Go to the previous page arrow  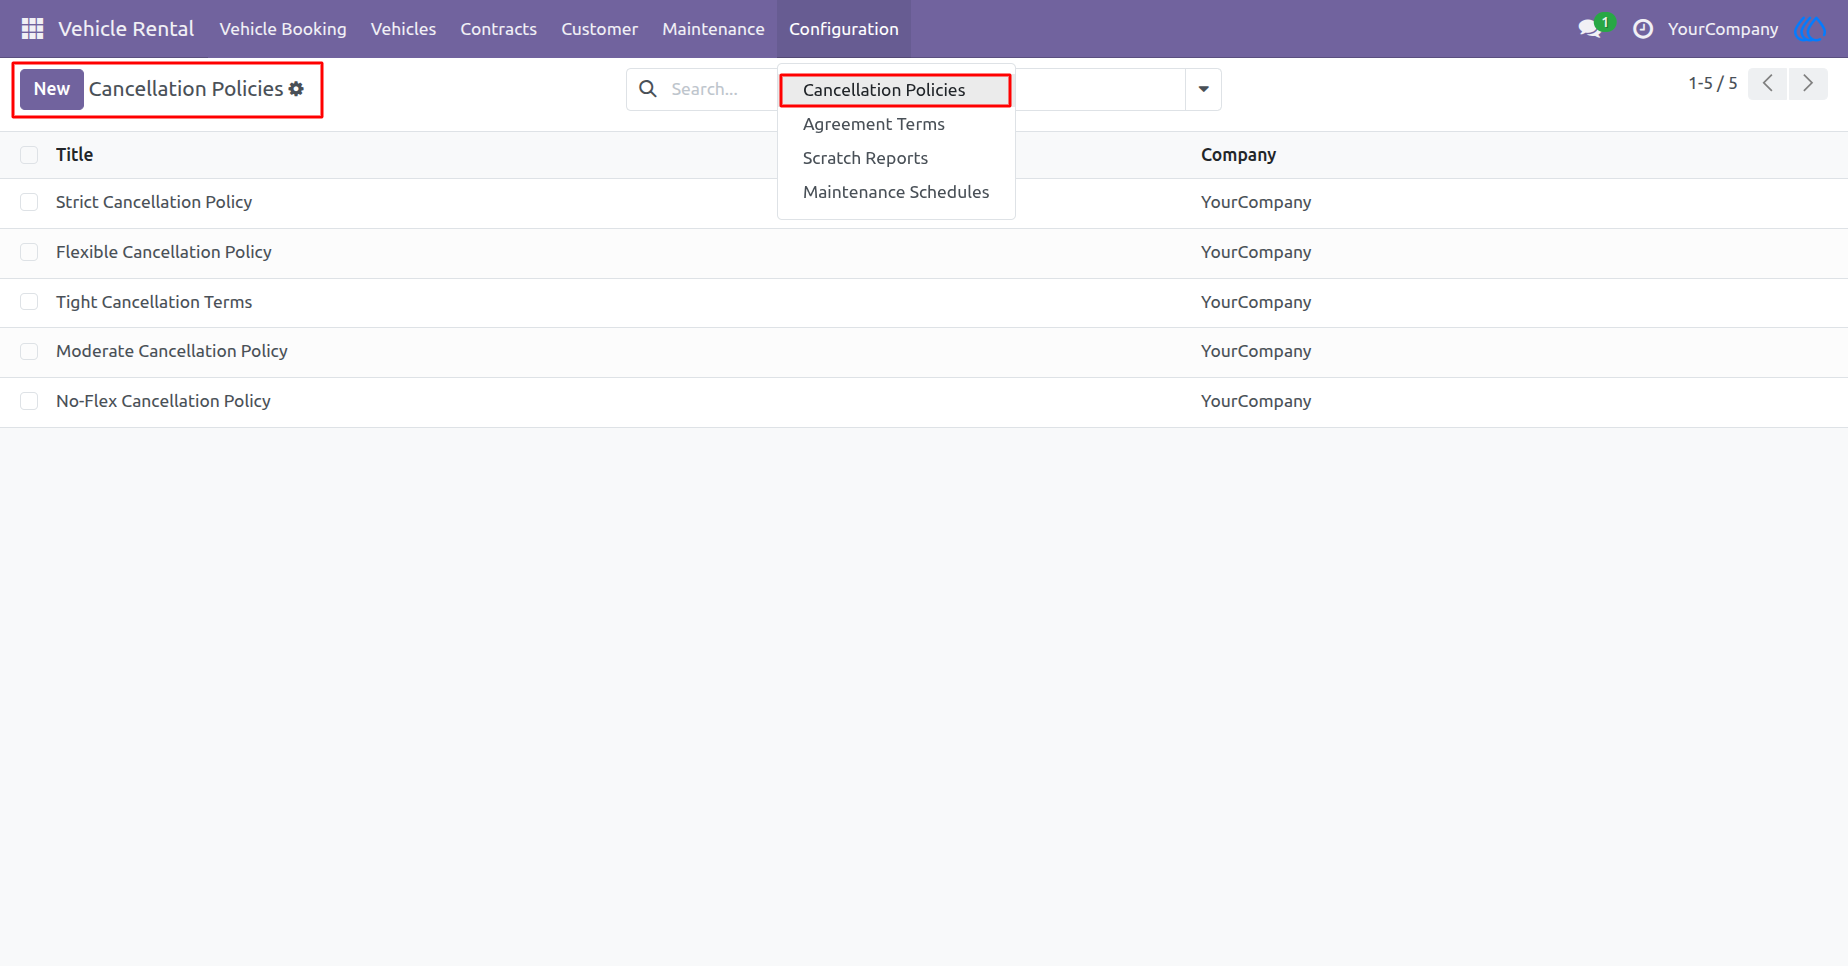coord(1767,84)
